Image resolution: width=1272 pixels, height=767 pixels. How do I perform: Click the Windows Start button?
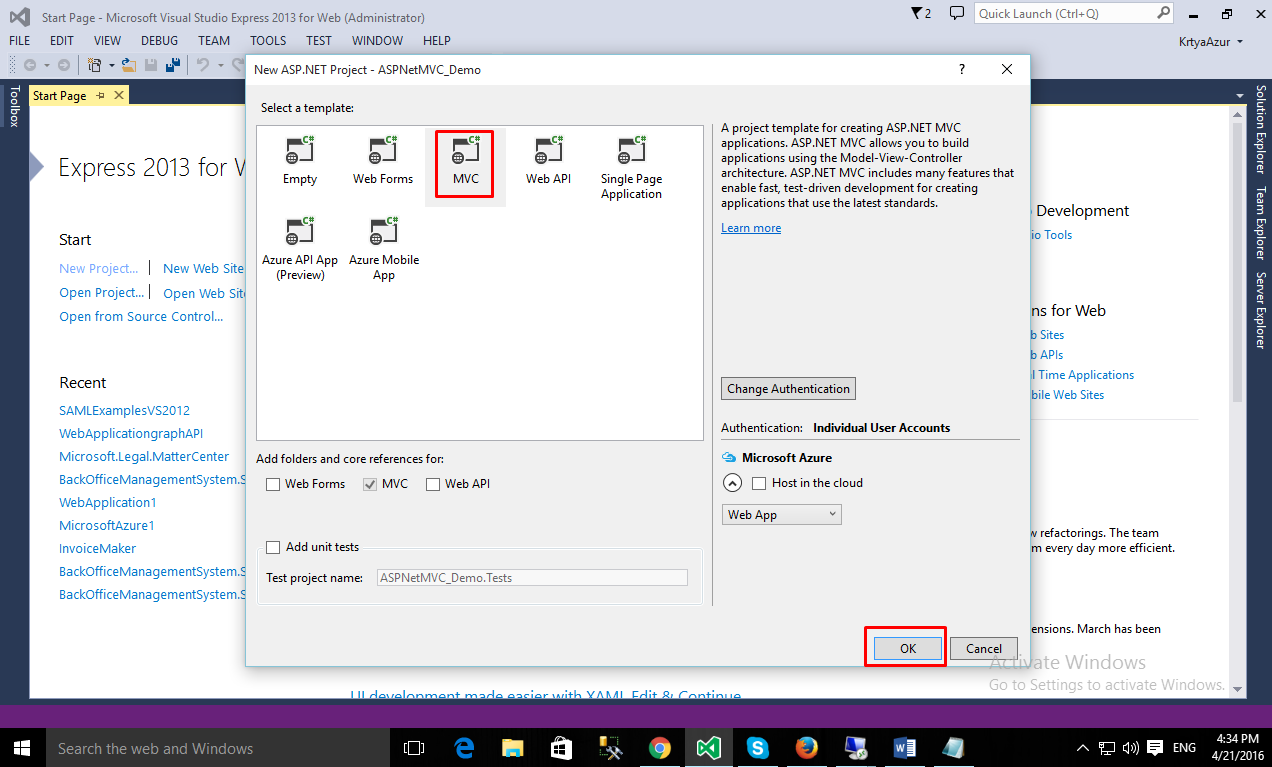[22, 748]
